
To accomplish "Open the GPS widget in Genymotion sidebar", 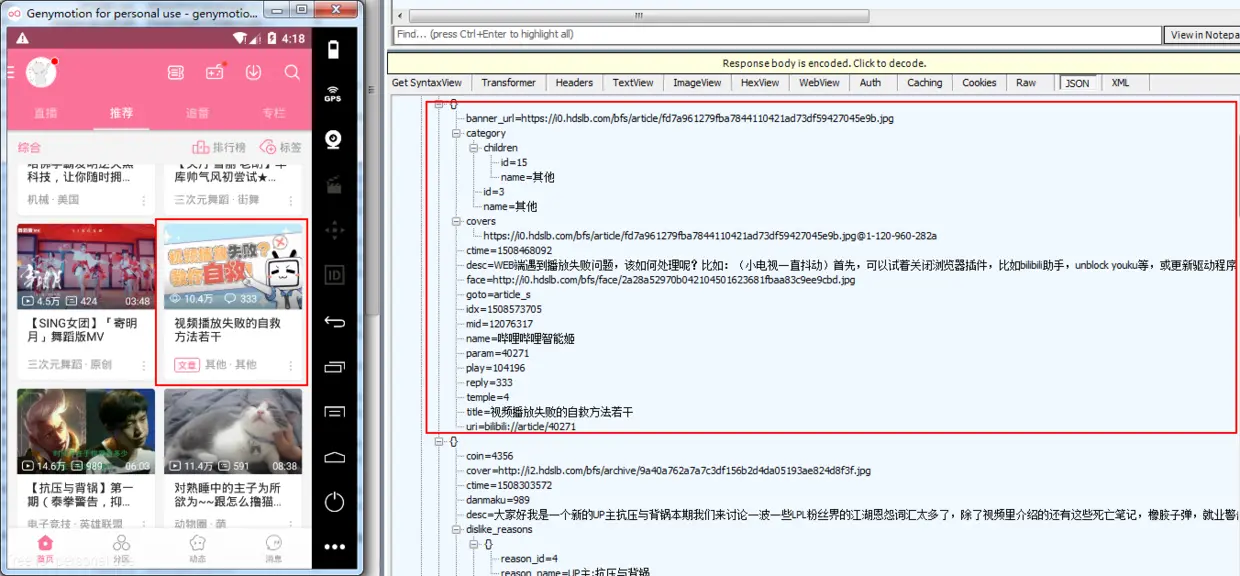I will [333, 95].
